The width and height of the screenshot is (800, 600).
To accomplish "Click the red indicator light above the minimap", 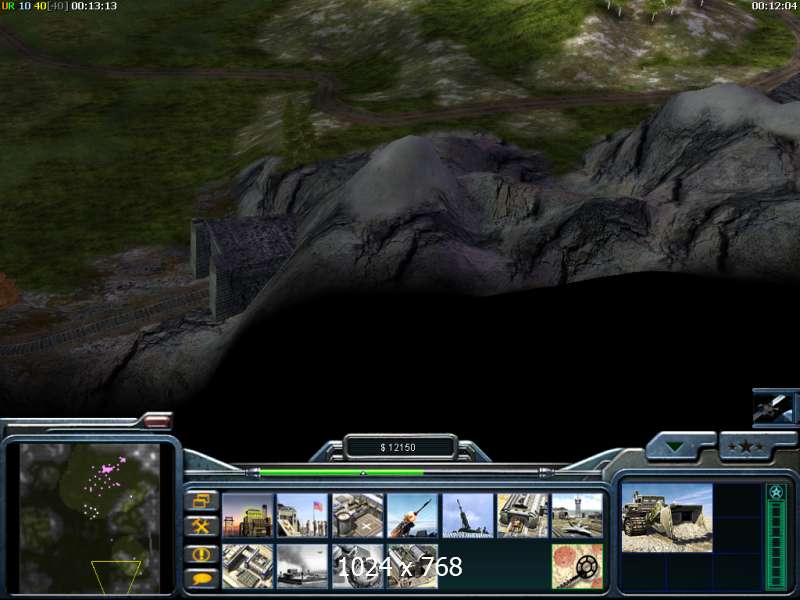I will 158,421.
